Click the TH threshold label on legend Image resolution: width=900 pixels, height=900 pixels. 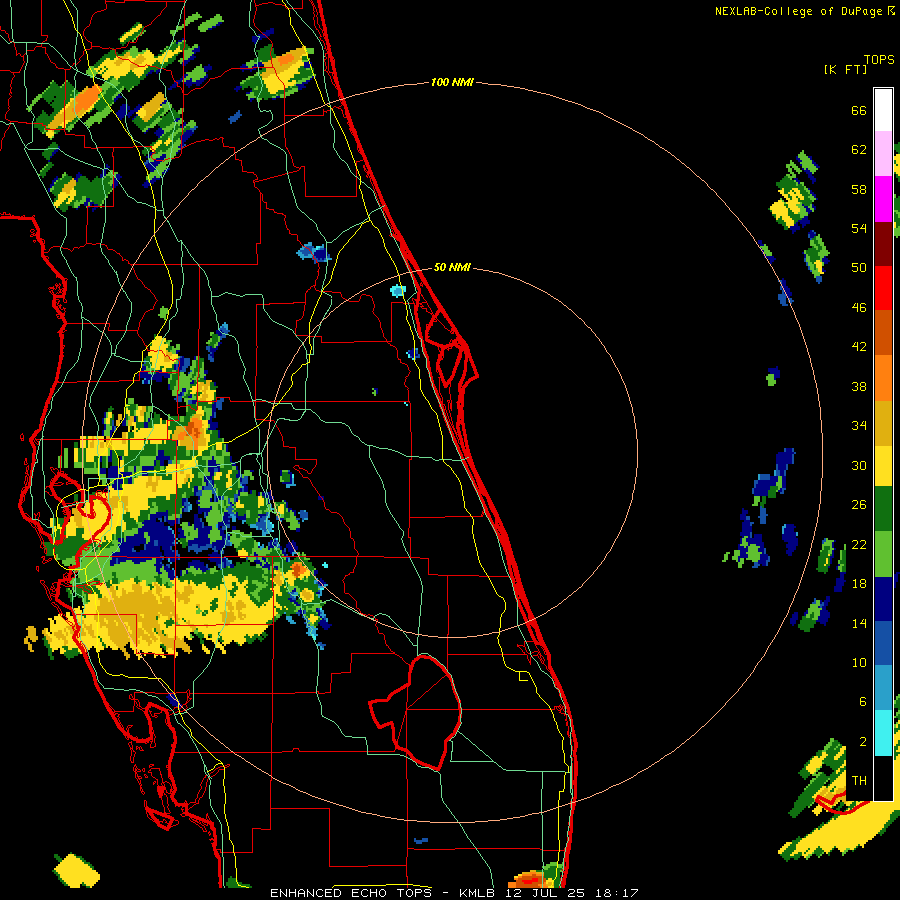[859, 781]
